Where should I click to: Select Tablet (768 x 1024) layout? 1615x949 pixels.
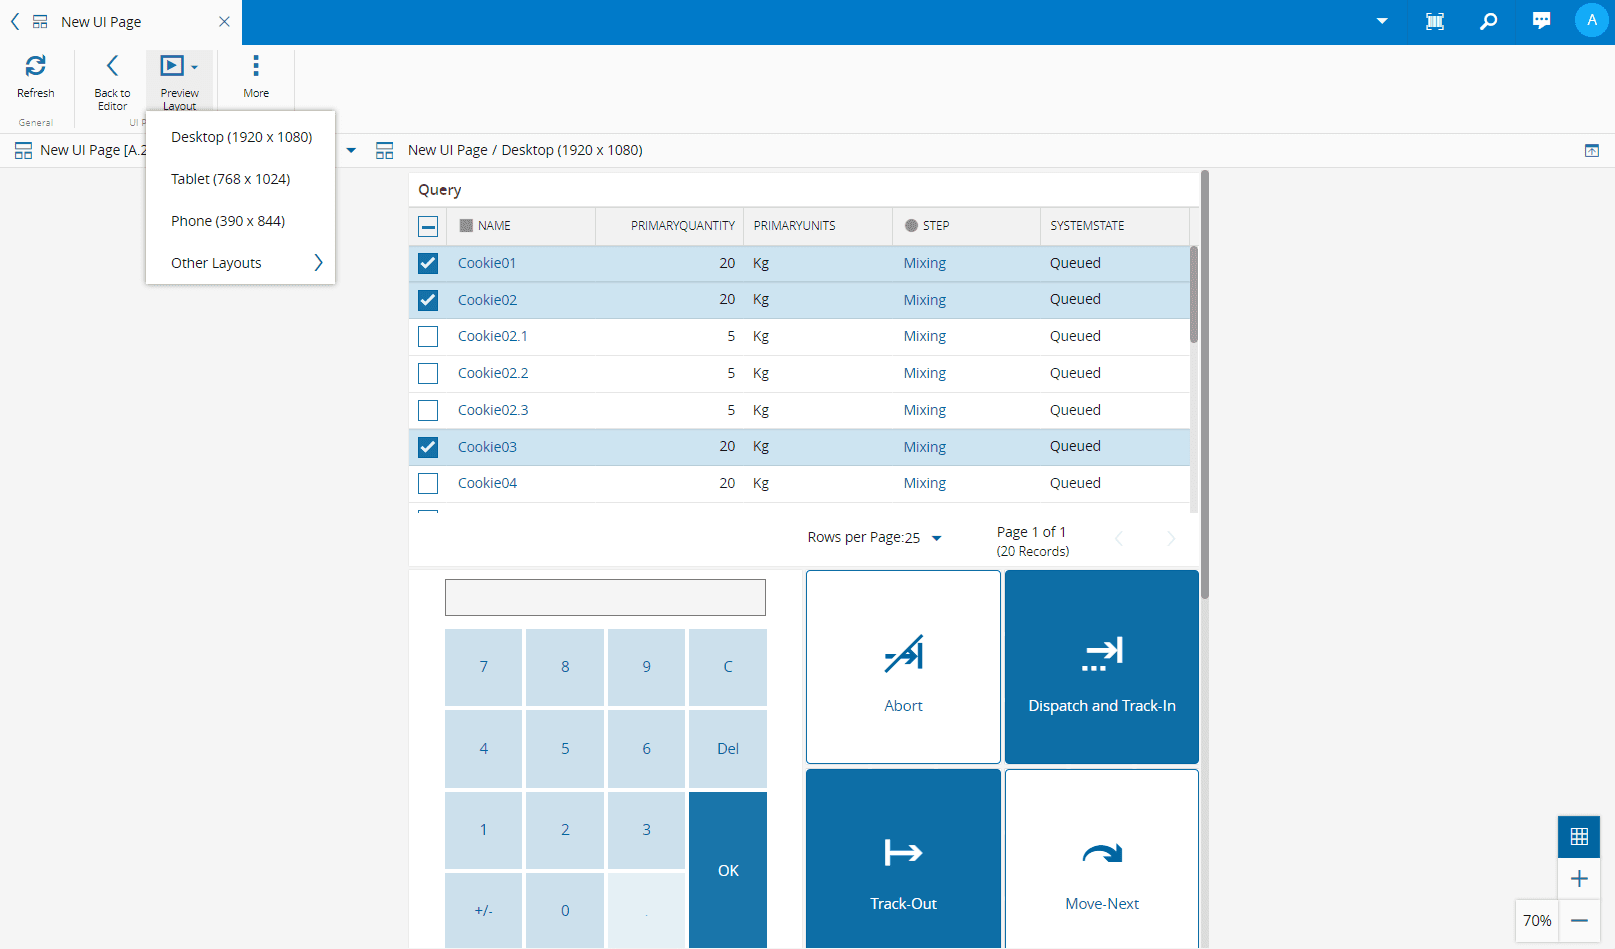(x=231, y=179)
